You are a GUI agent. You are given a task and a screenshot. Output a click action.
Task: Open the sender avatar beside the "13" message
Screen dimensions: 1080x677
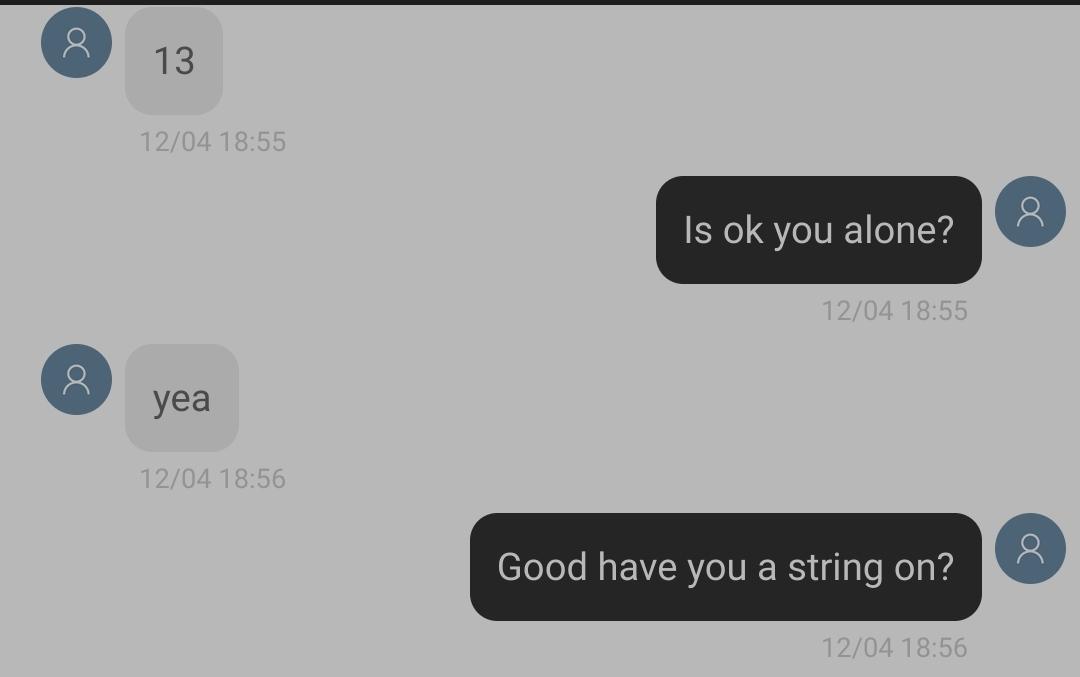(76, 43)
